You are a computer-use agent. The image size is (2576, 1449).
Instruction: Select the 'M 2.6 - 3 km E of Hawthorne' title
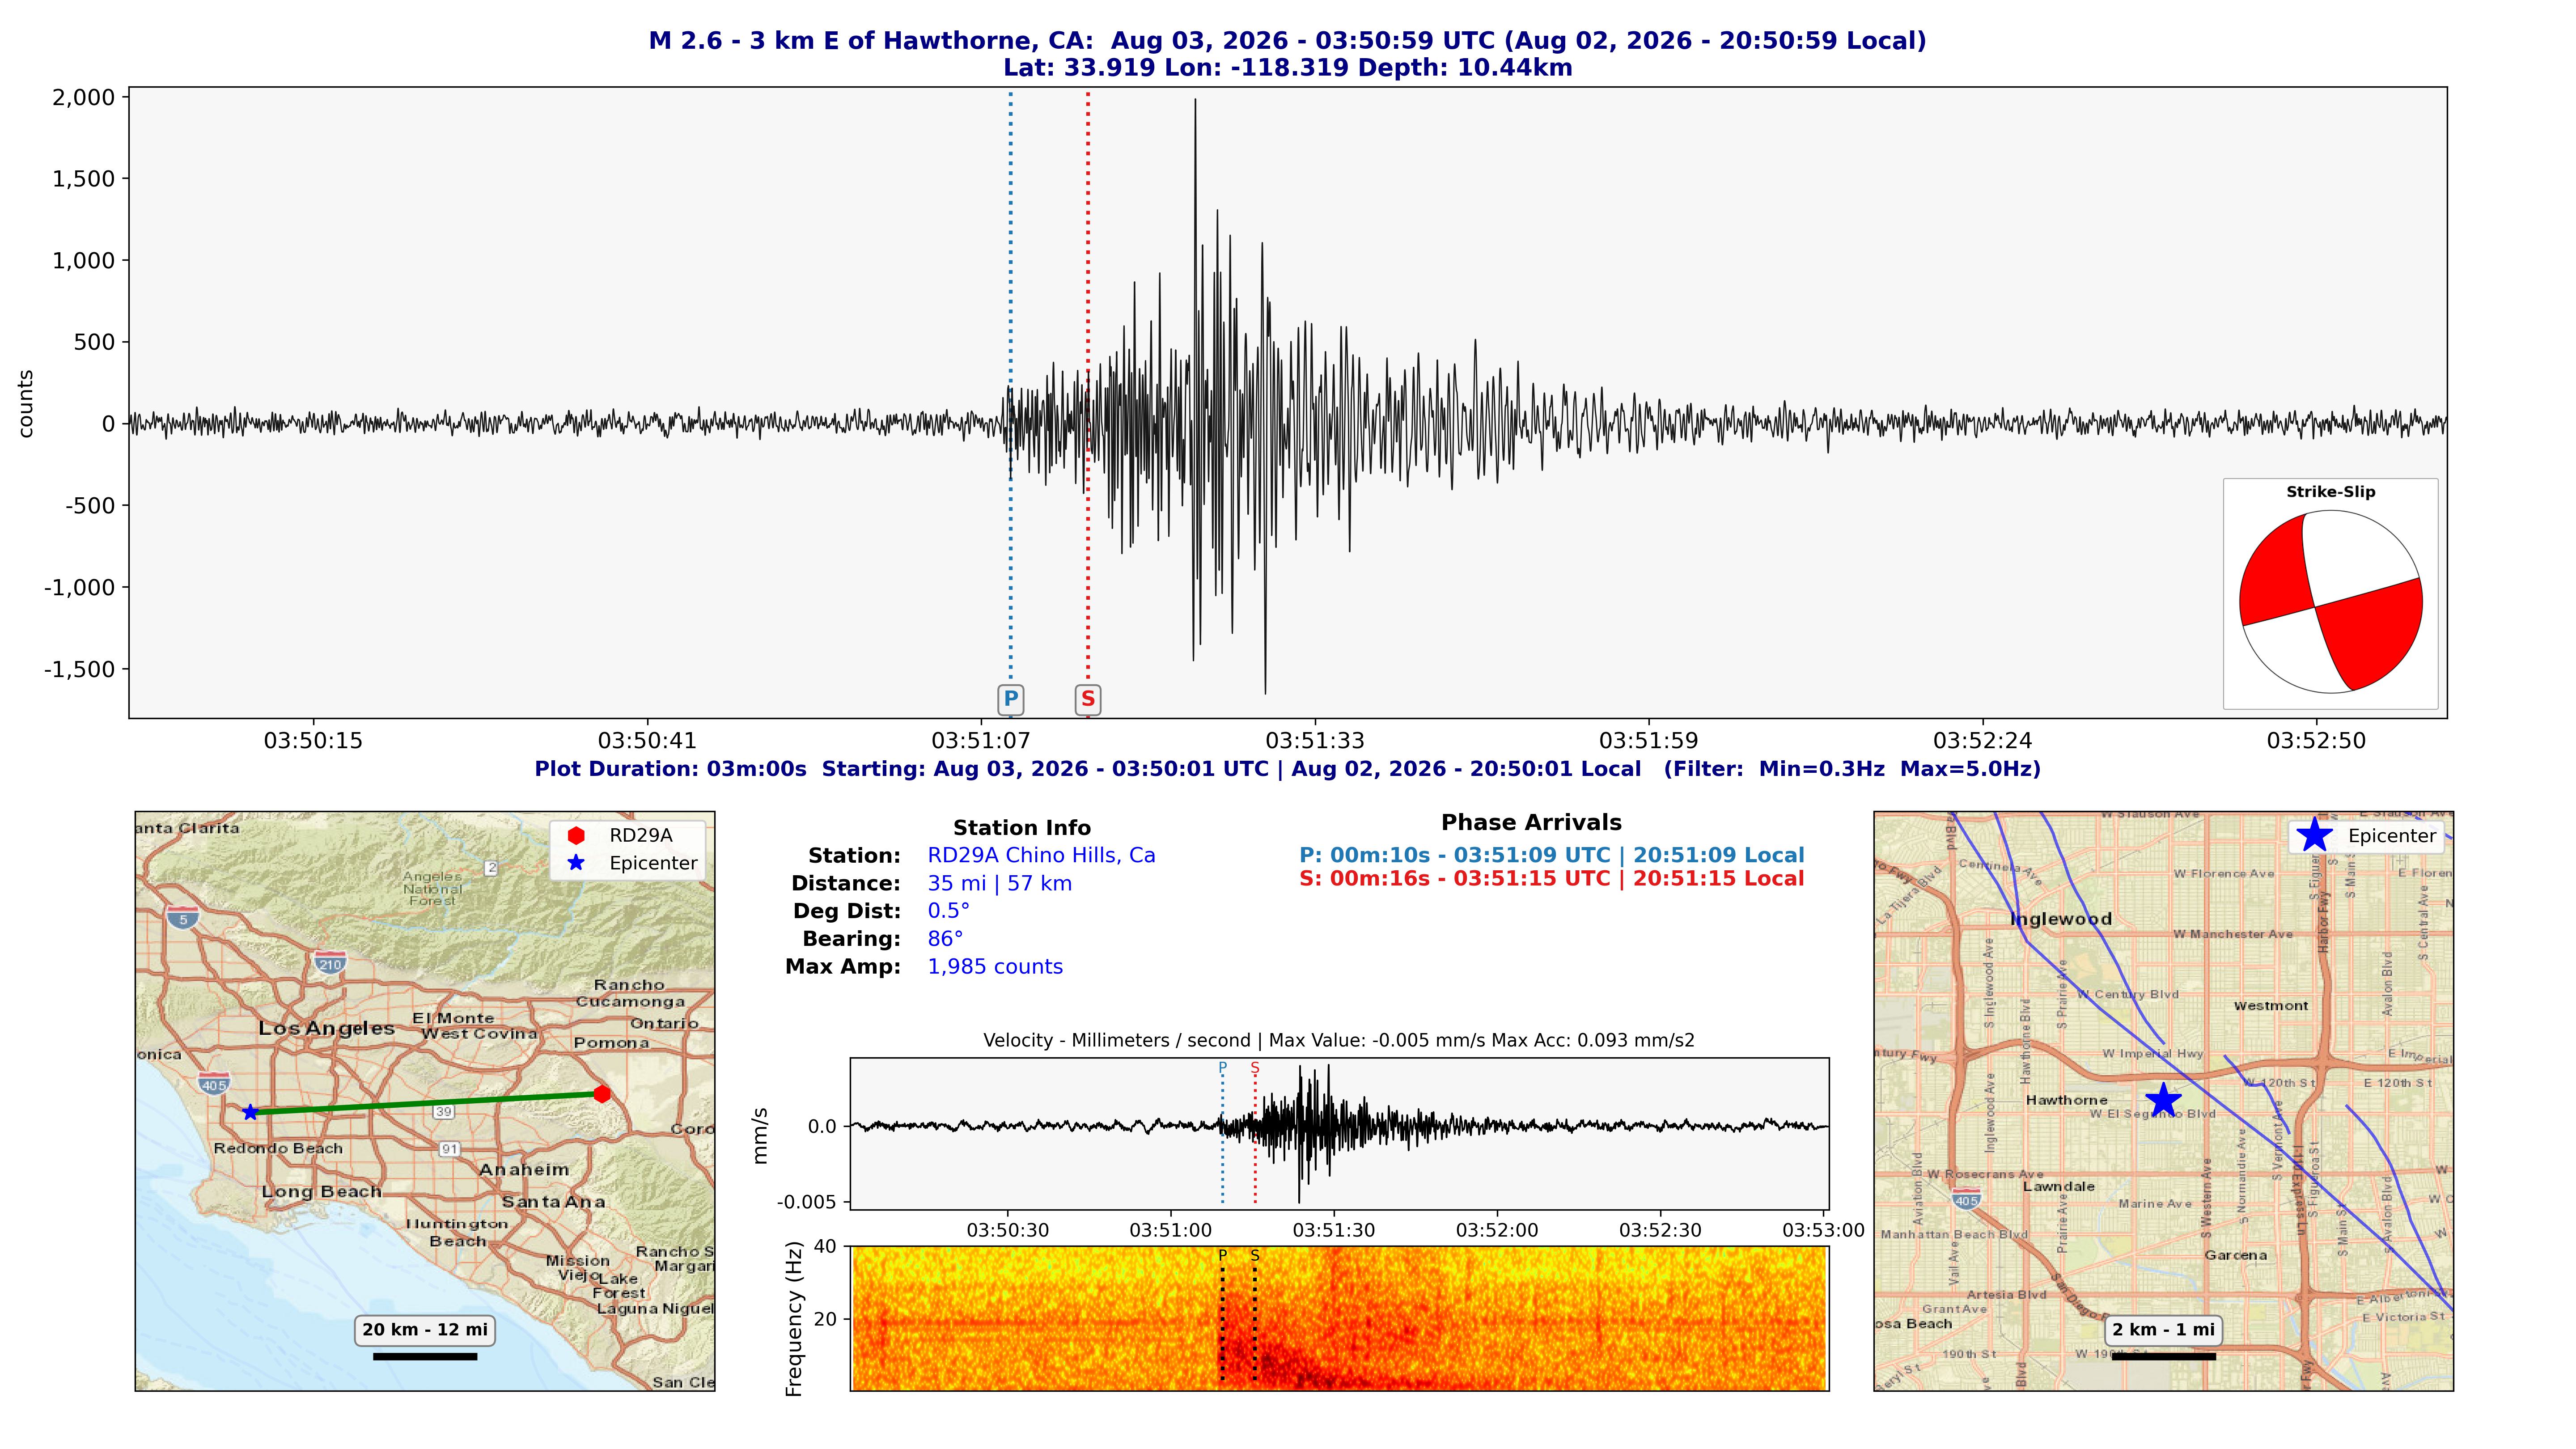(1288, 41)
